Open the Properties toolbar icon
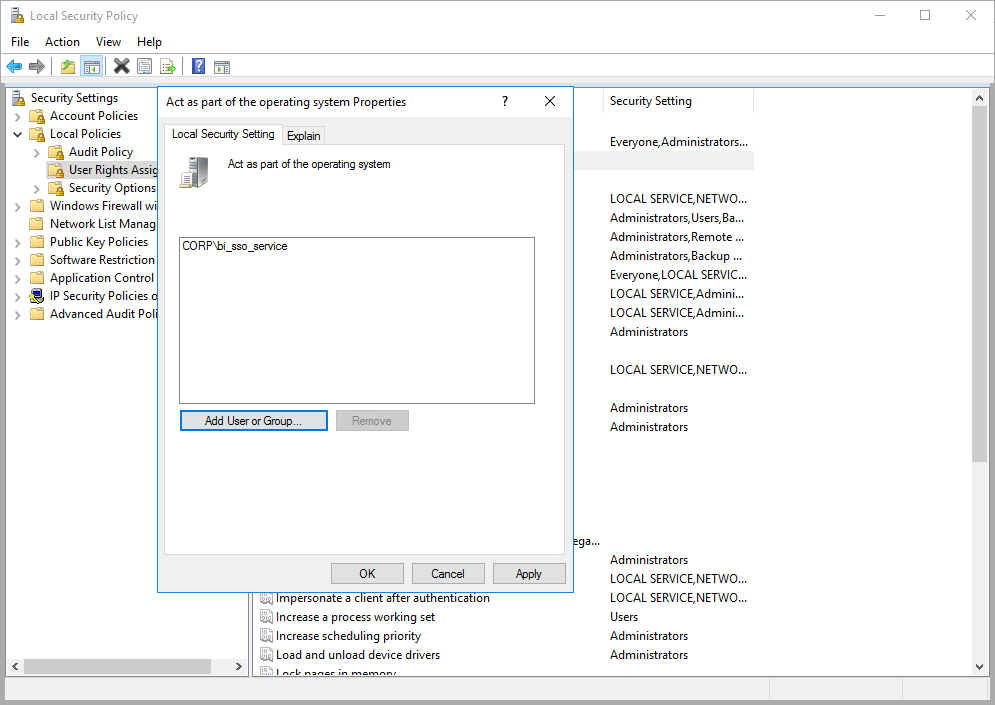Screen dimensions: 995x705 coord(144,66)
